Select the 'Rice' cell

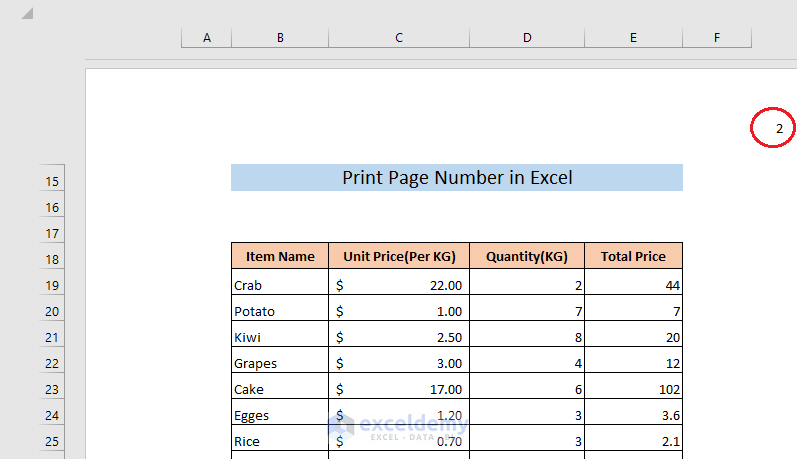click(x=280, y=437)
